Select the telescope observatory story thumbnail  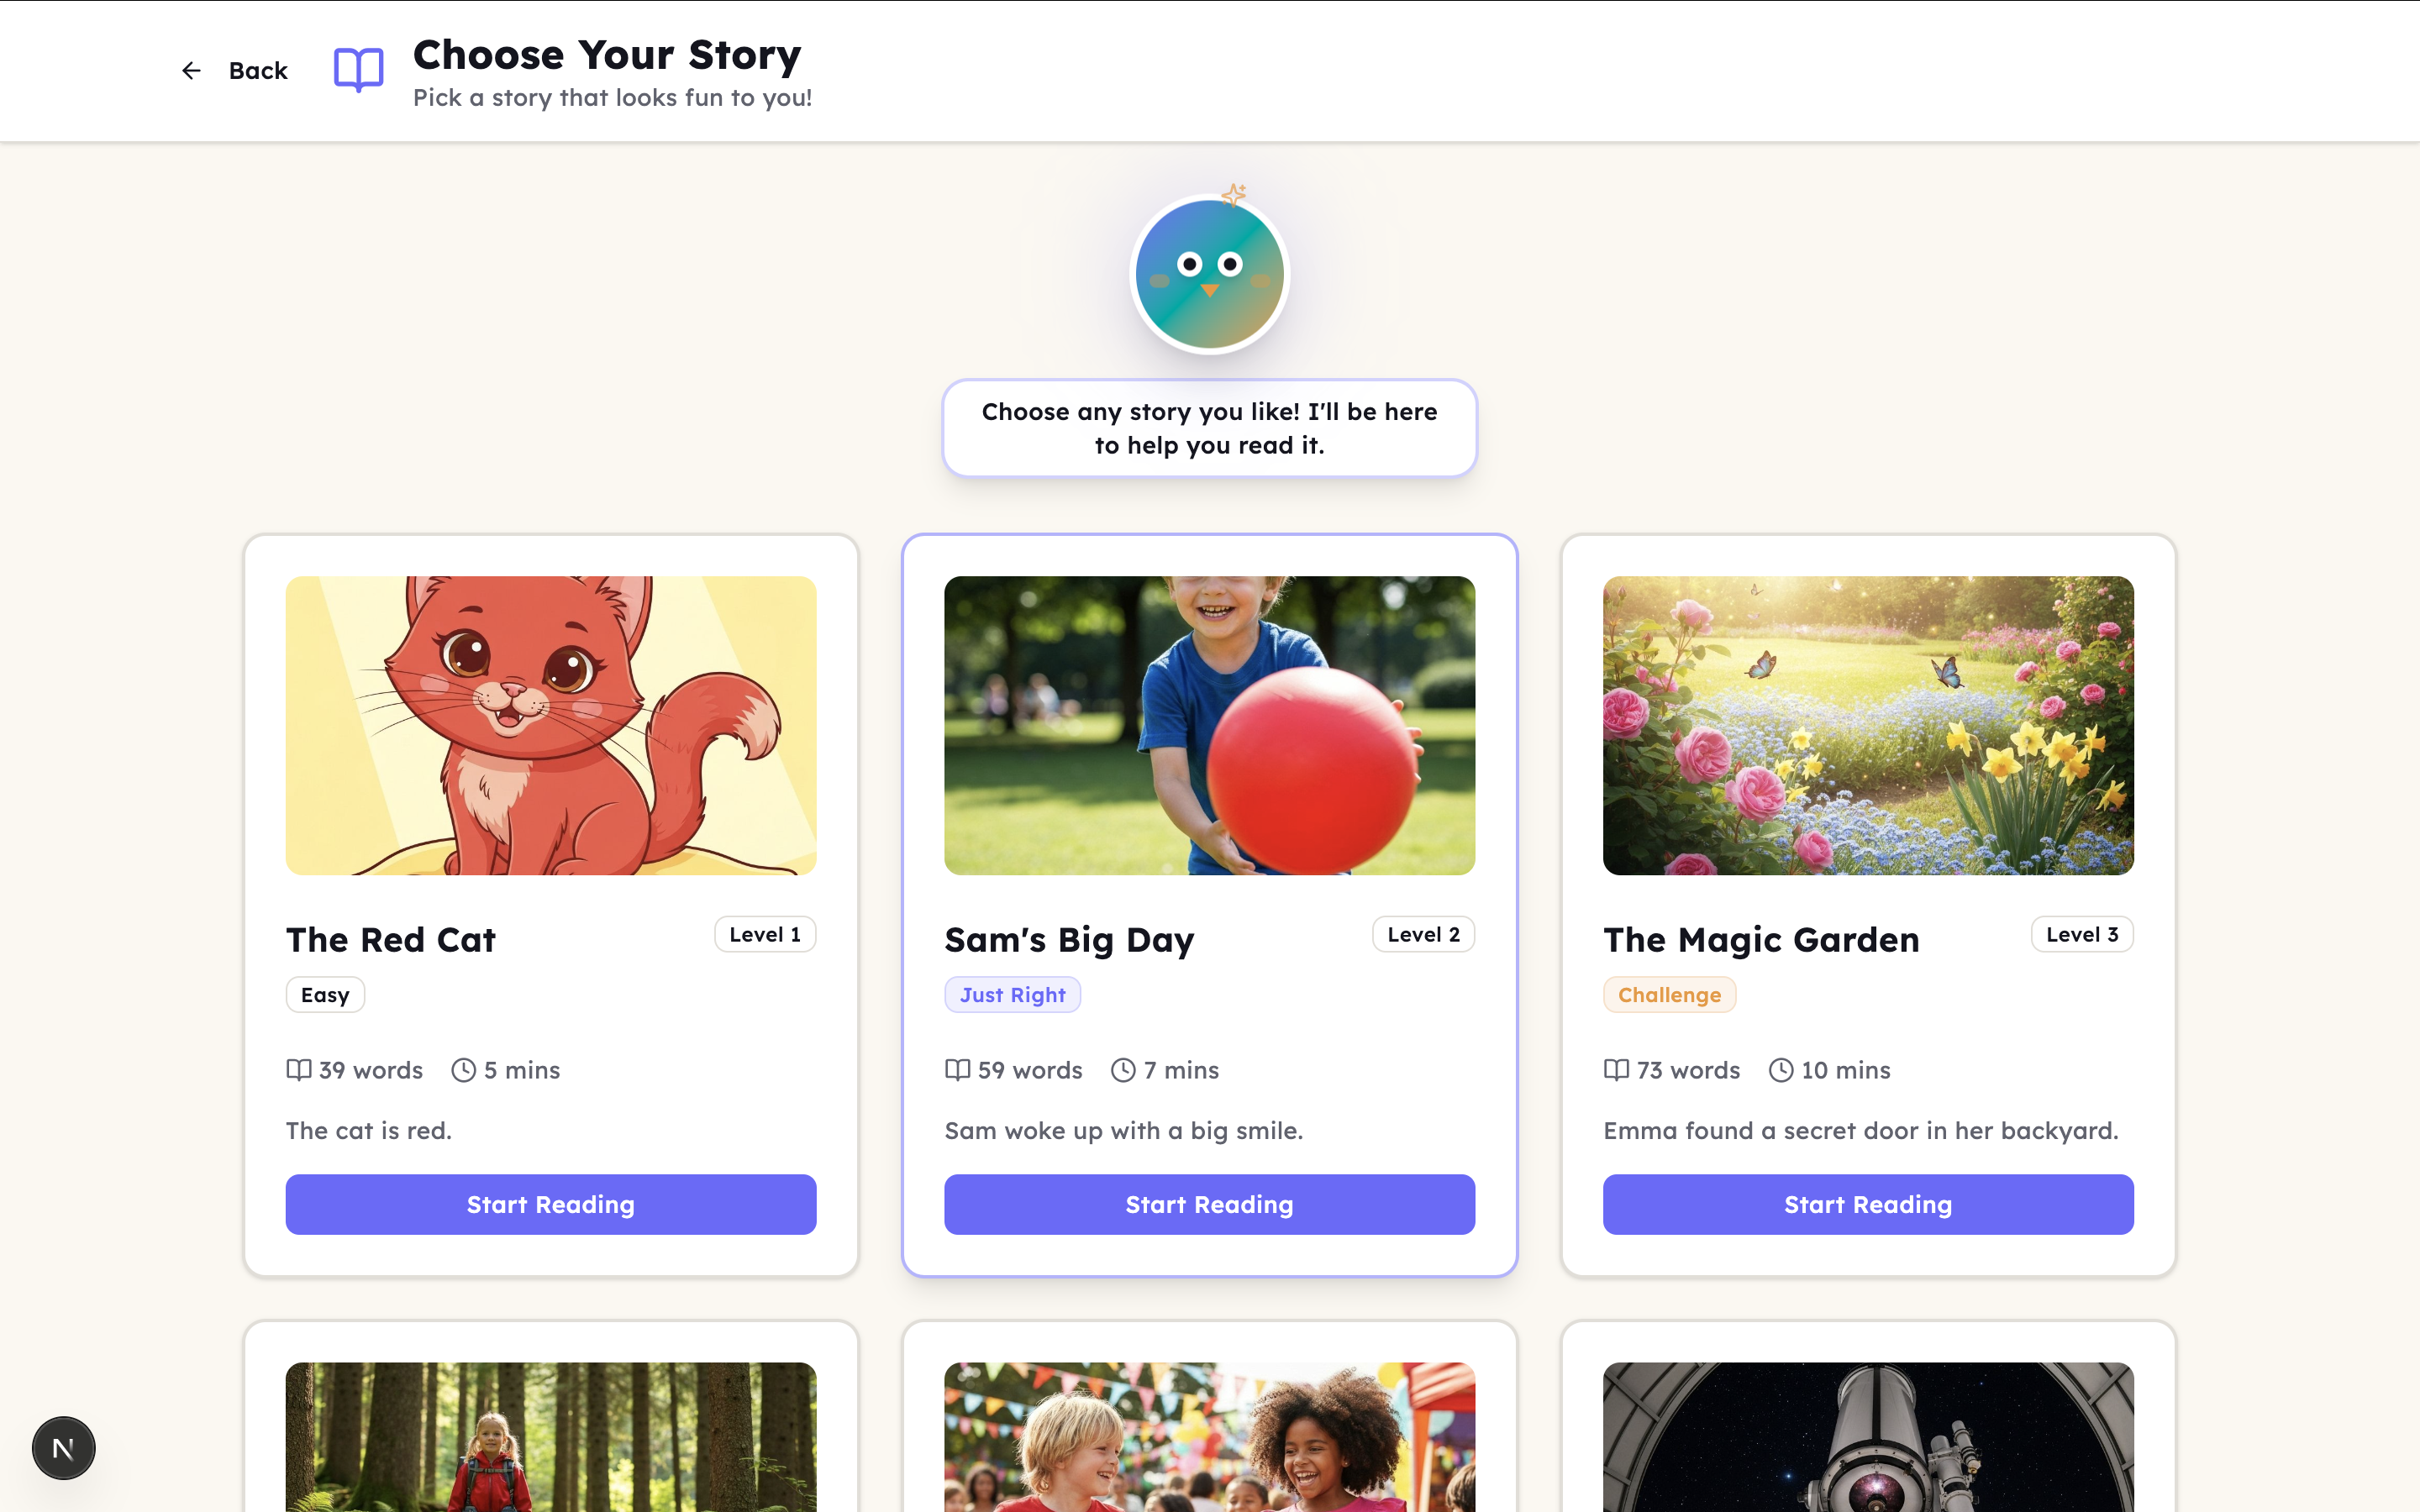tap(1868, 1436)
